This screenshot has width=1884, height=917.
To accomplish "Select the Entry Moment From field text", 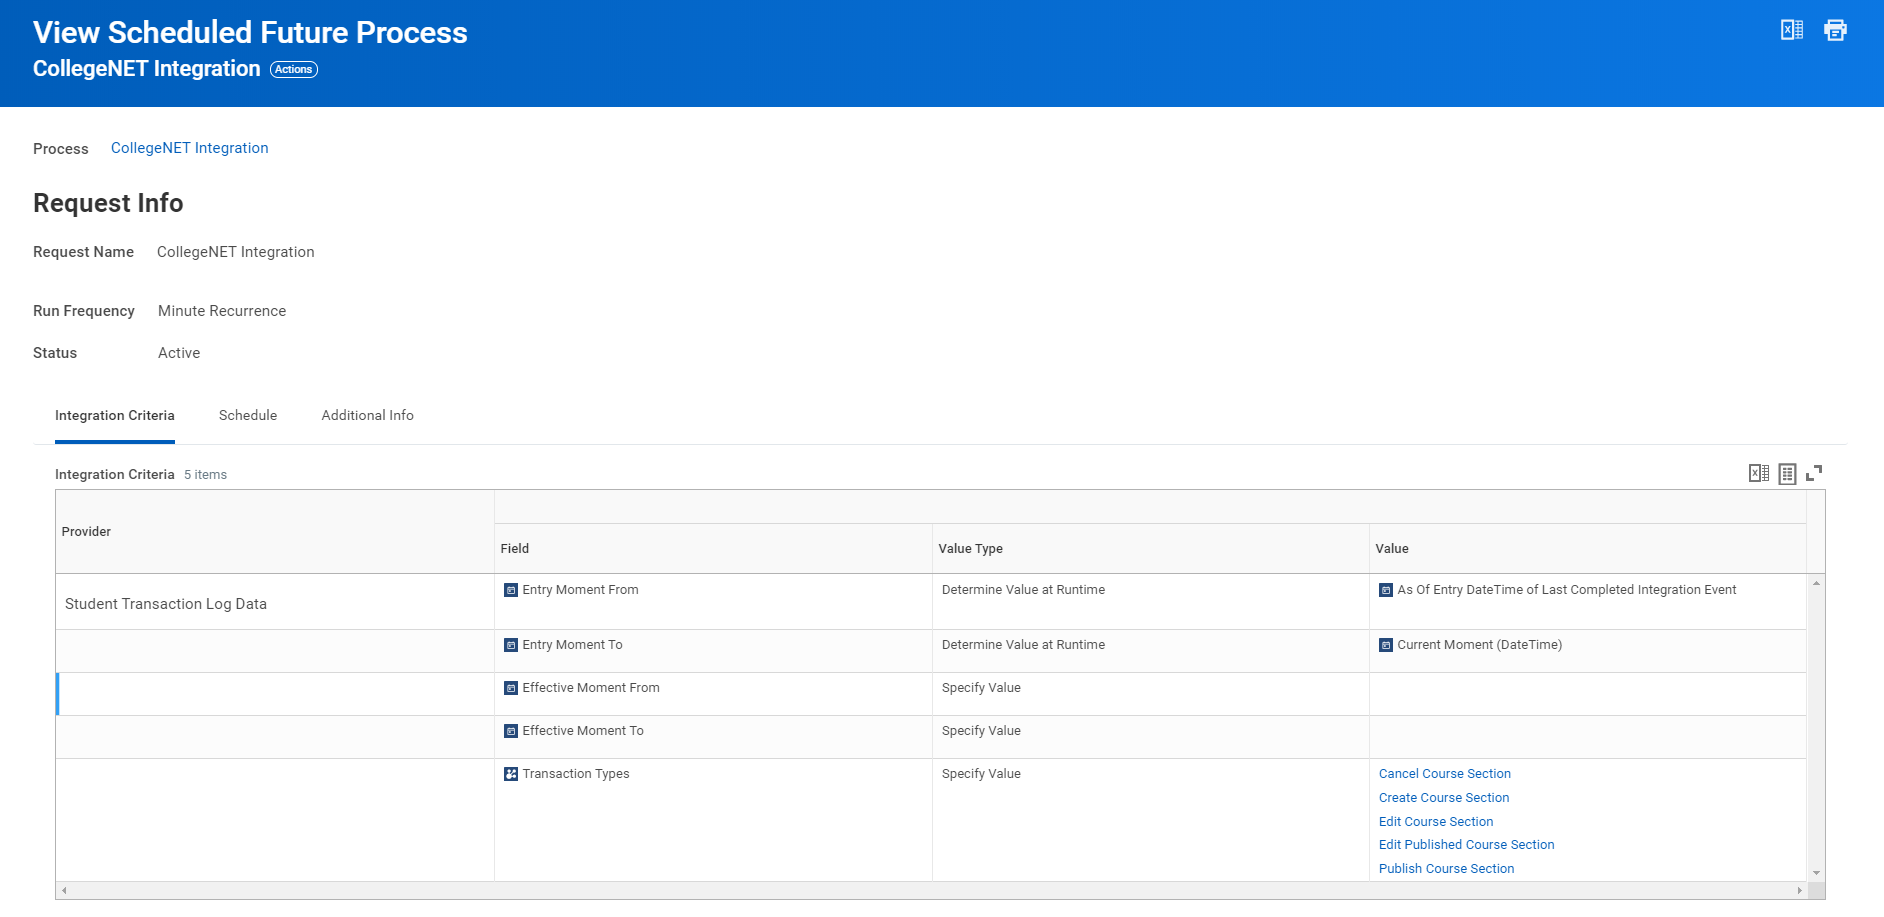I will (580, 590).
